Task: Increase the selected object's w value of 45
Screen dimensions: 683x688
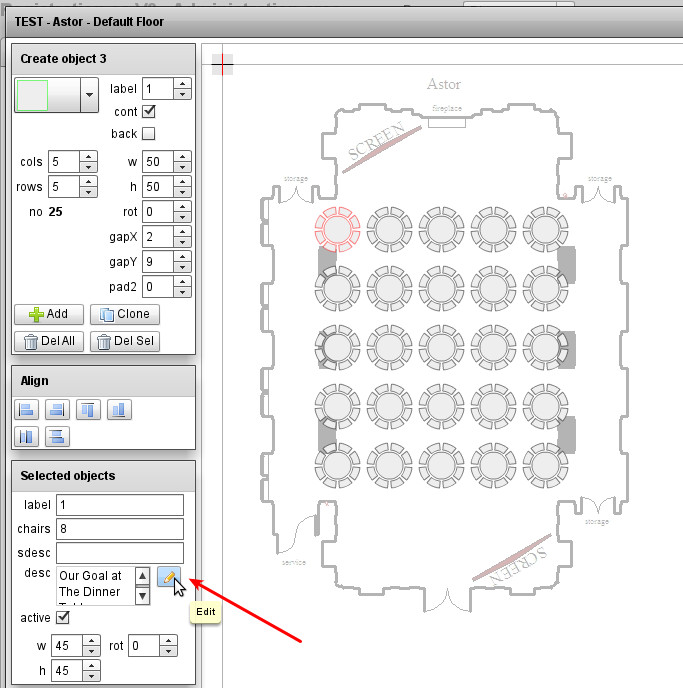Action: [x=91, y=640]
